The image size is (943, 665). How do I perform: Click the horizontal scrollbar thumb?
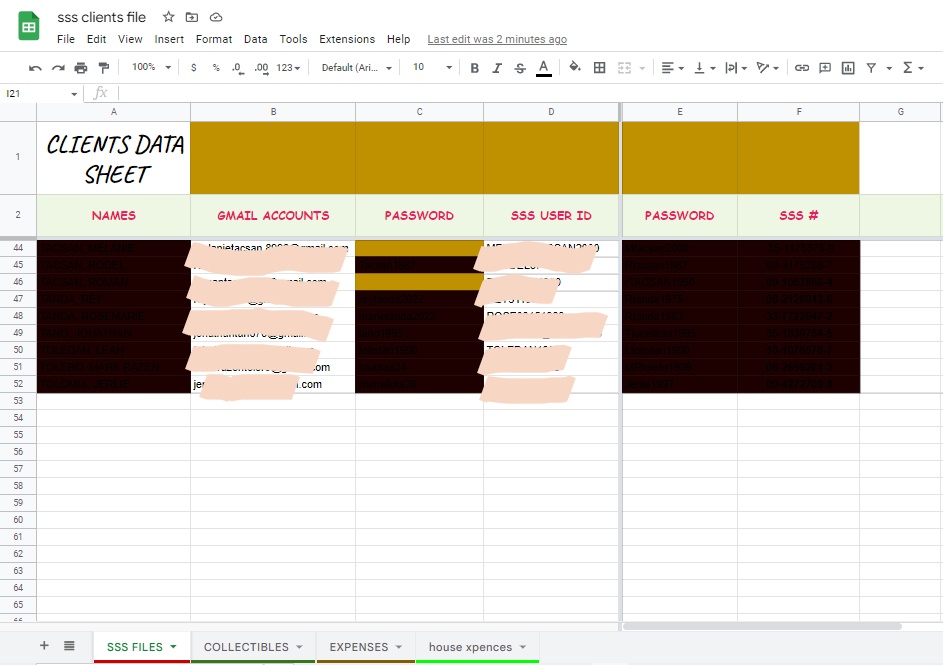762,626
